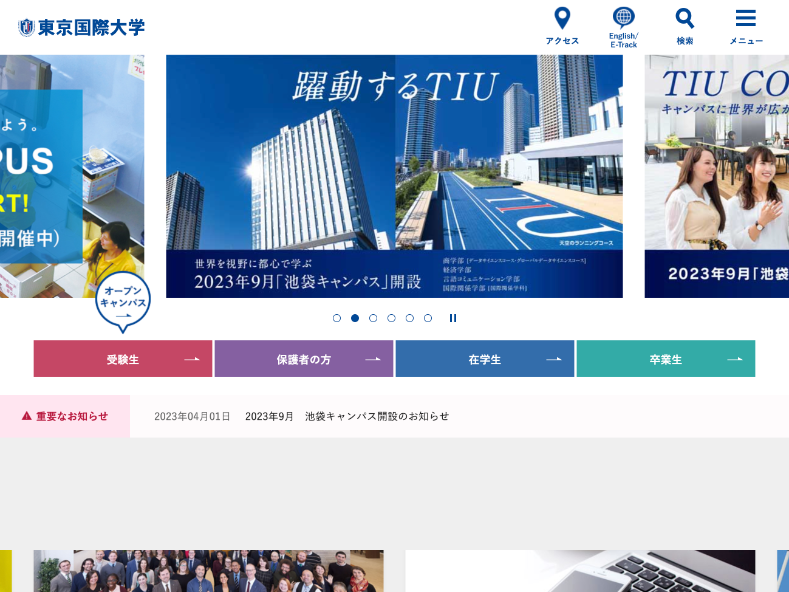Select the fourth carousel dot
789x592 pixels.
(x=391, y=318)
